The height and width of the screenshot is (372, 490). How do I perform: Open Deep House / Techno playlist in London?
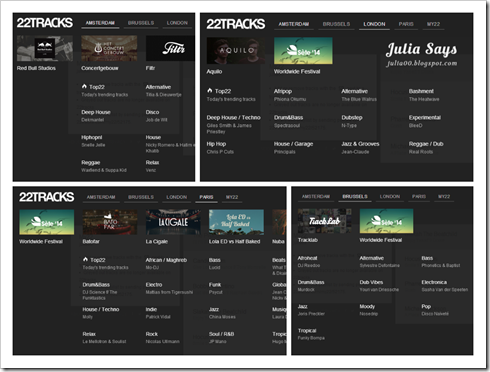(234, 124)
